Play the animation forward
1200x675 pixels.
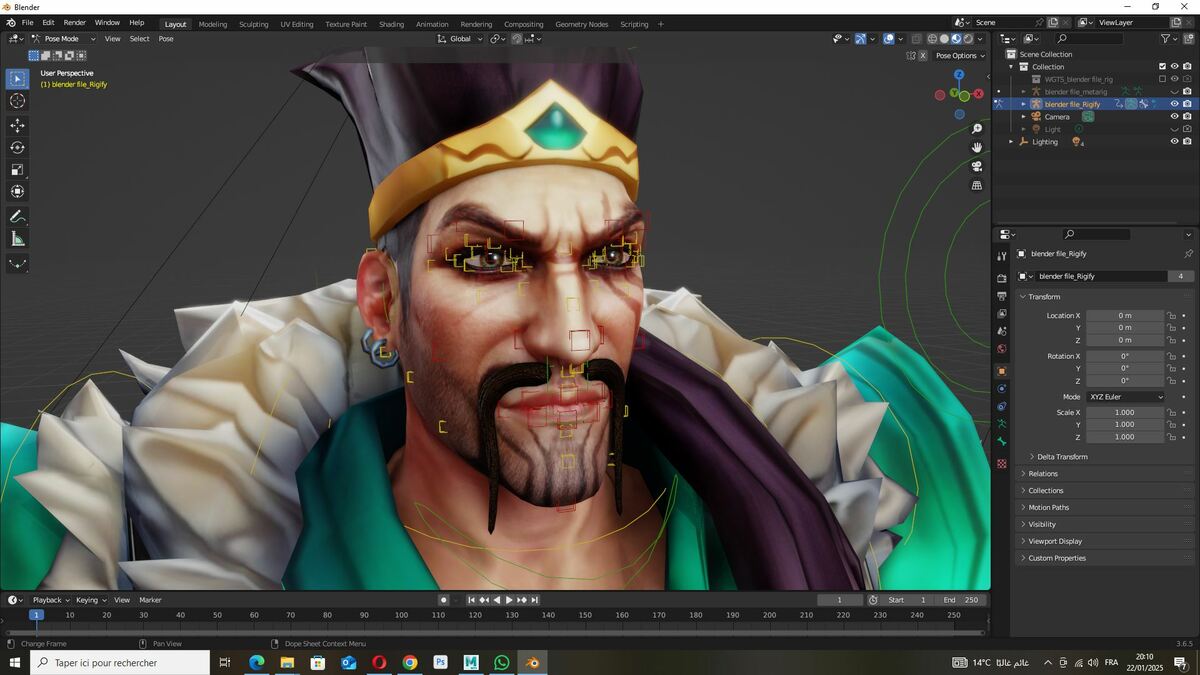click(x=509, y=600)
